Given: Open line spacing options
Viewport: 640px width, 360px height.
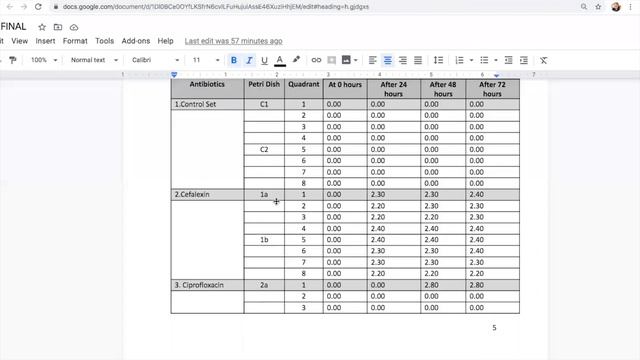Looking at the screenshot, I should coord(438,60).
